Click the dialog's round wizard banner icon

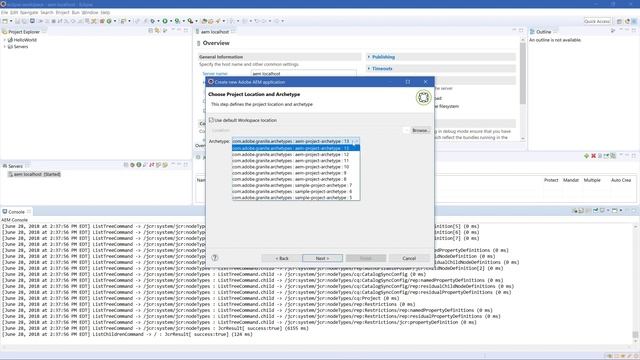[423, 98]
